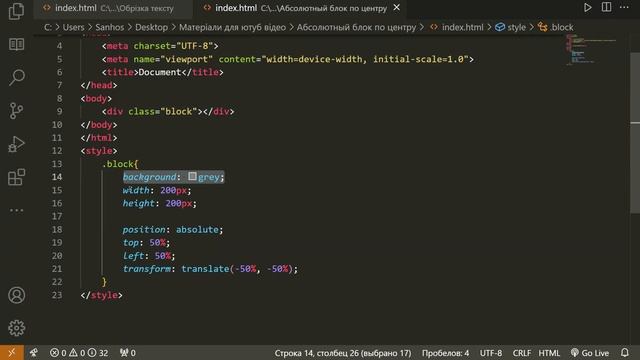Run the file with play button
The height and width of the screenshot is (360, 640).
pyautogui.click(x=587, y=7)
